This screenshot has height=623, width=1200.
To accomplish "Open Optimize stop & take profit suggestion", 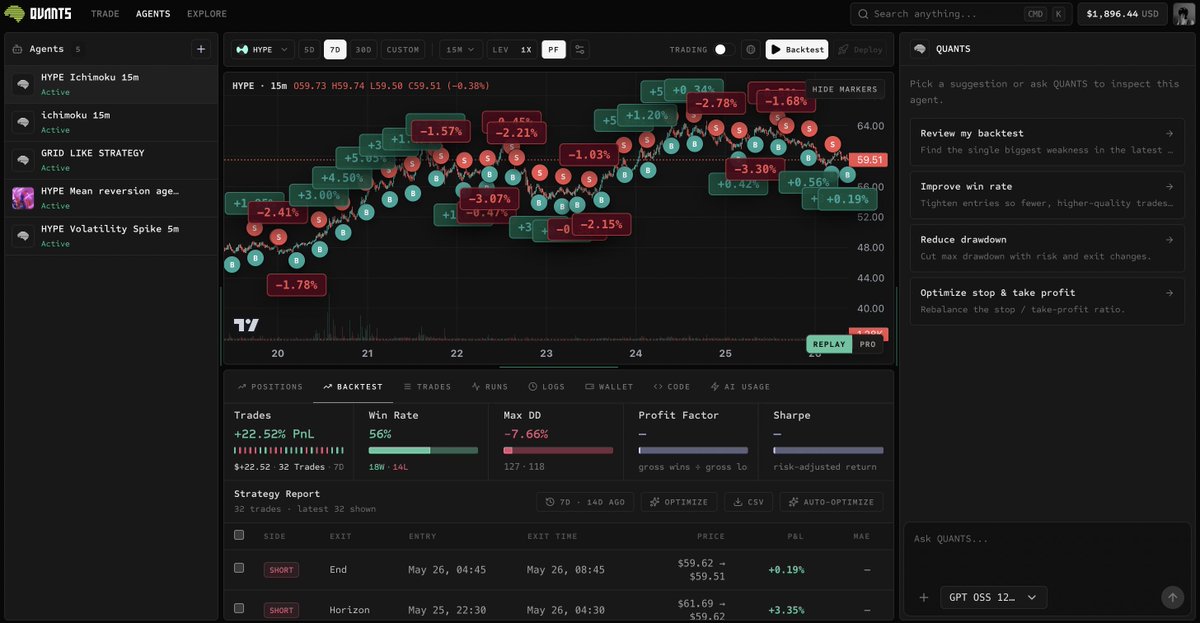I will pos(1047,300).
